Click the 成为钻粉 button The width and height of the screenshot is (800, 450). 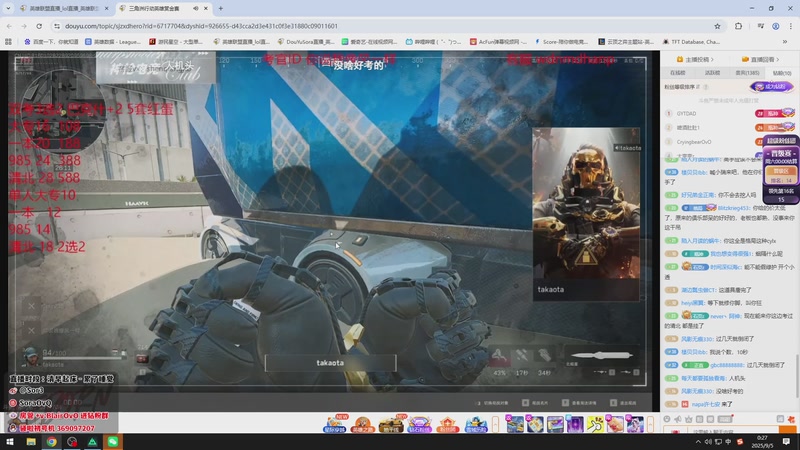point(771,87)
